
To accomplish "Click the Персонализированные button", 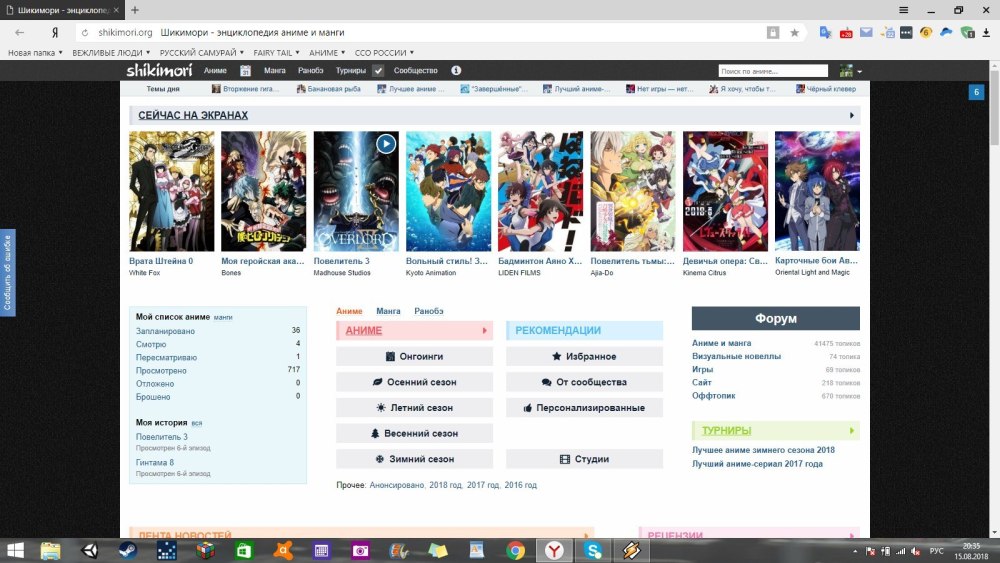I will (x=584, y=407).
